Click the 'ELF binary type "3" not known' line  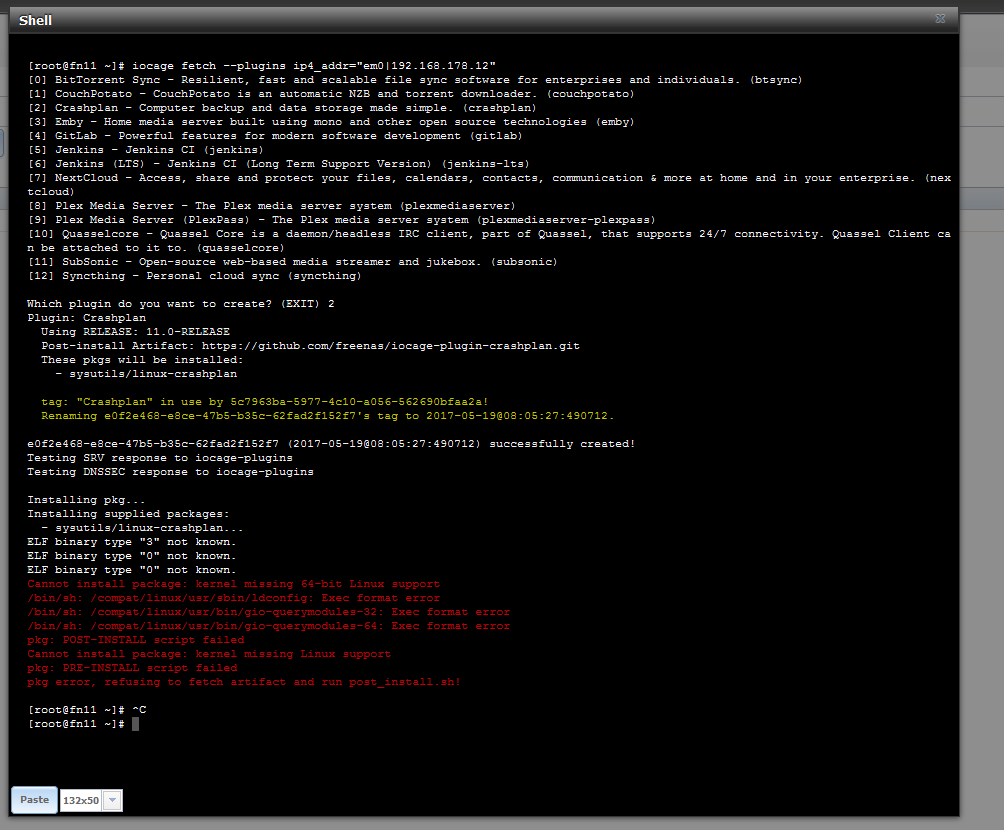point(132,542)
